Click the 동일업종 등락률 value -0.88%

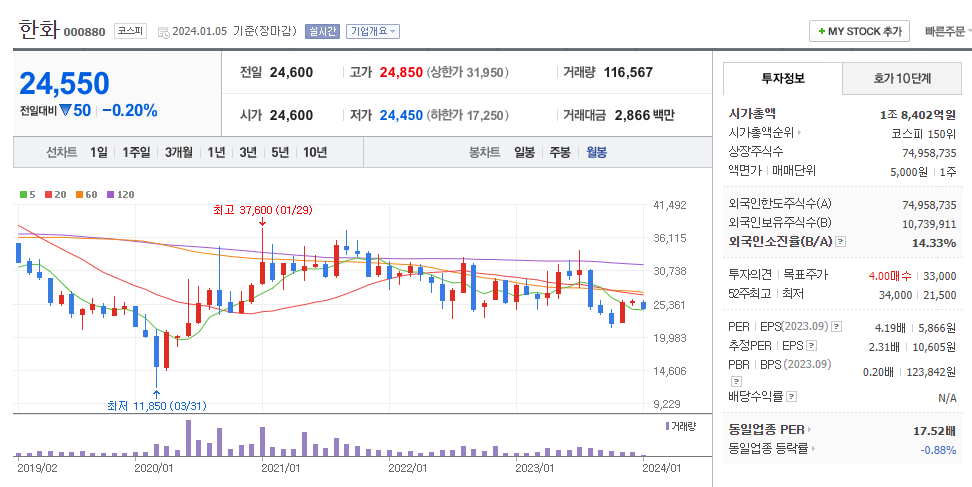939,450
